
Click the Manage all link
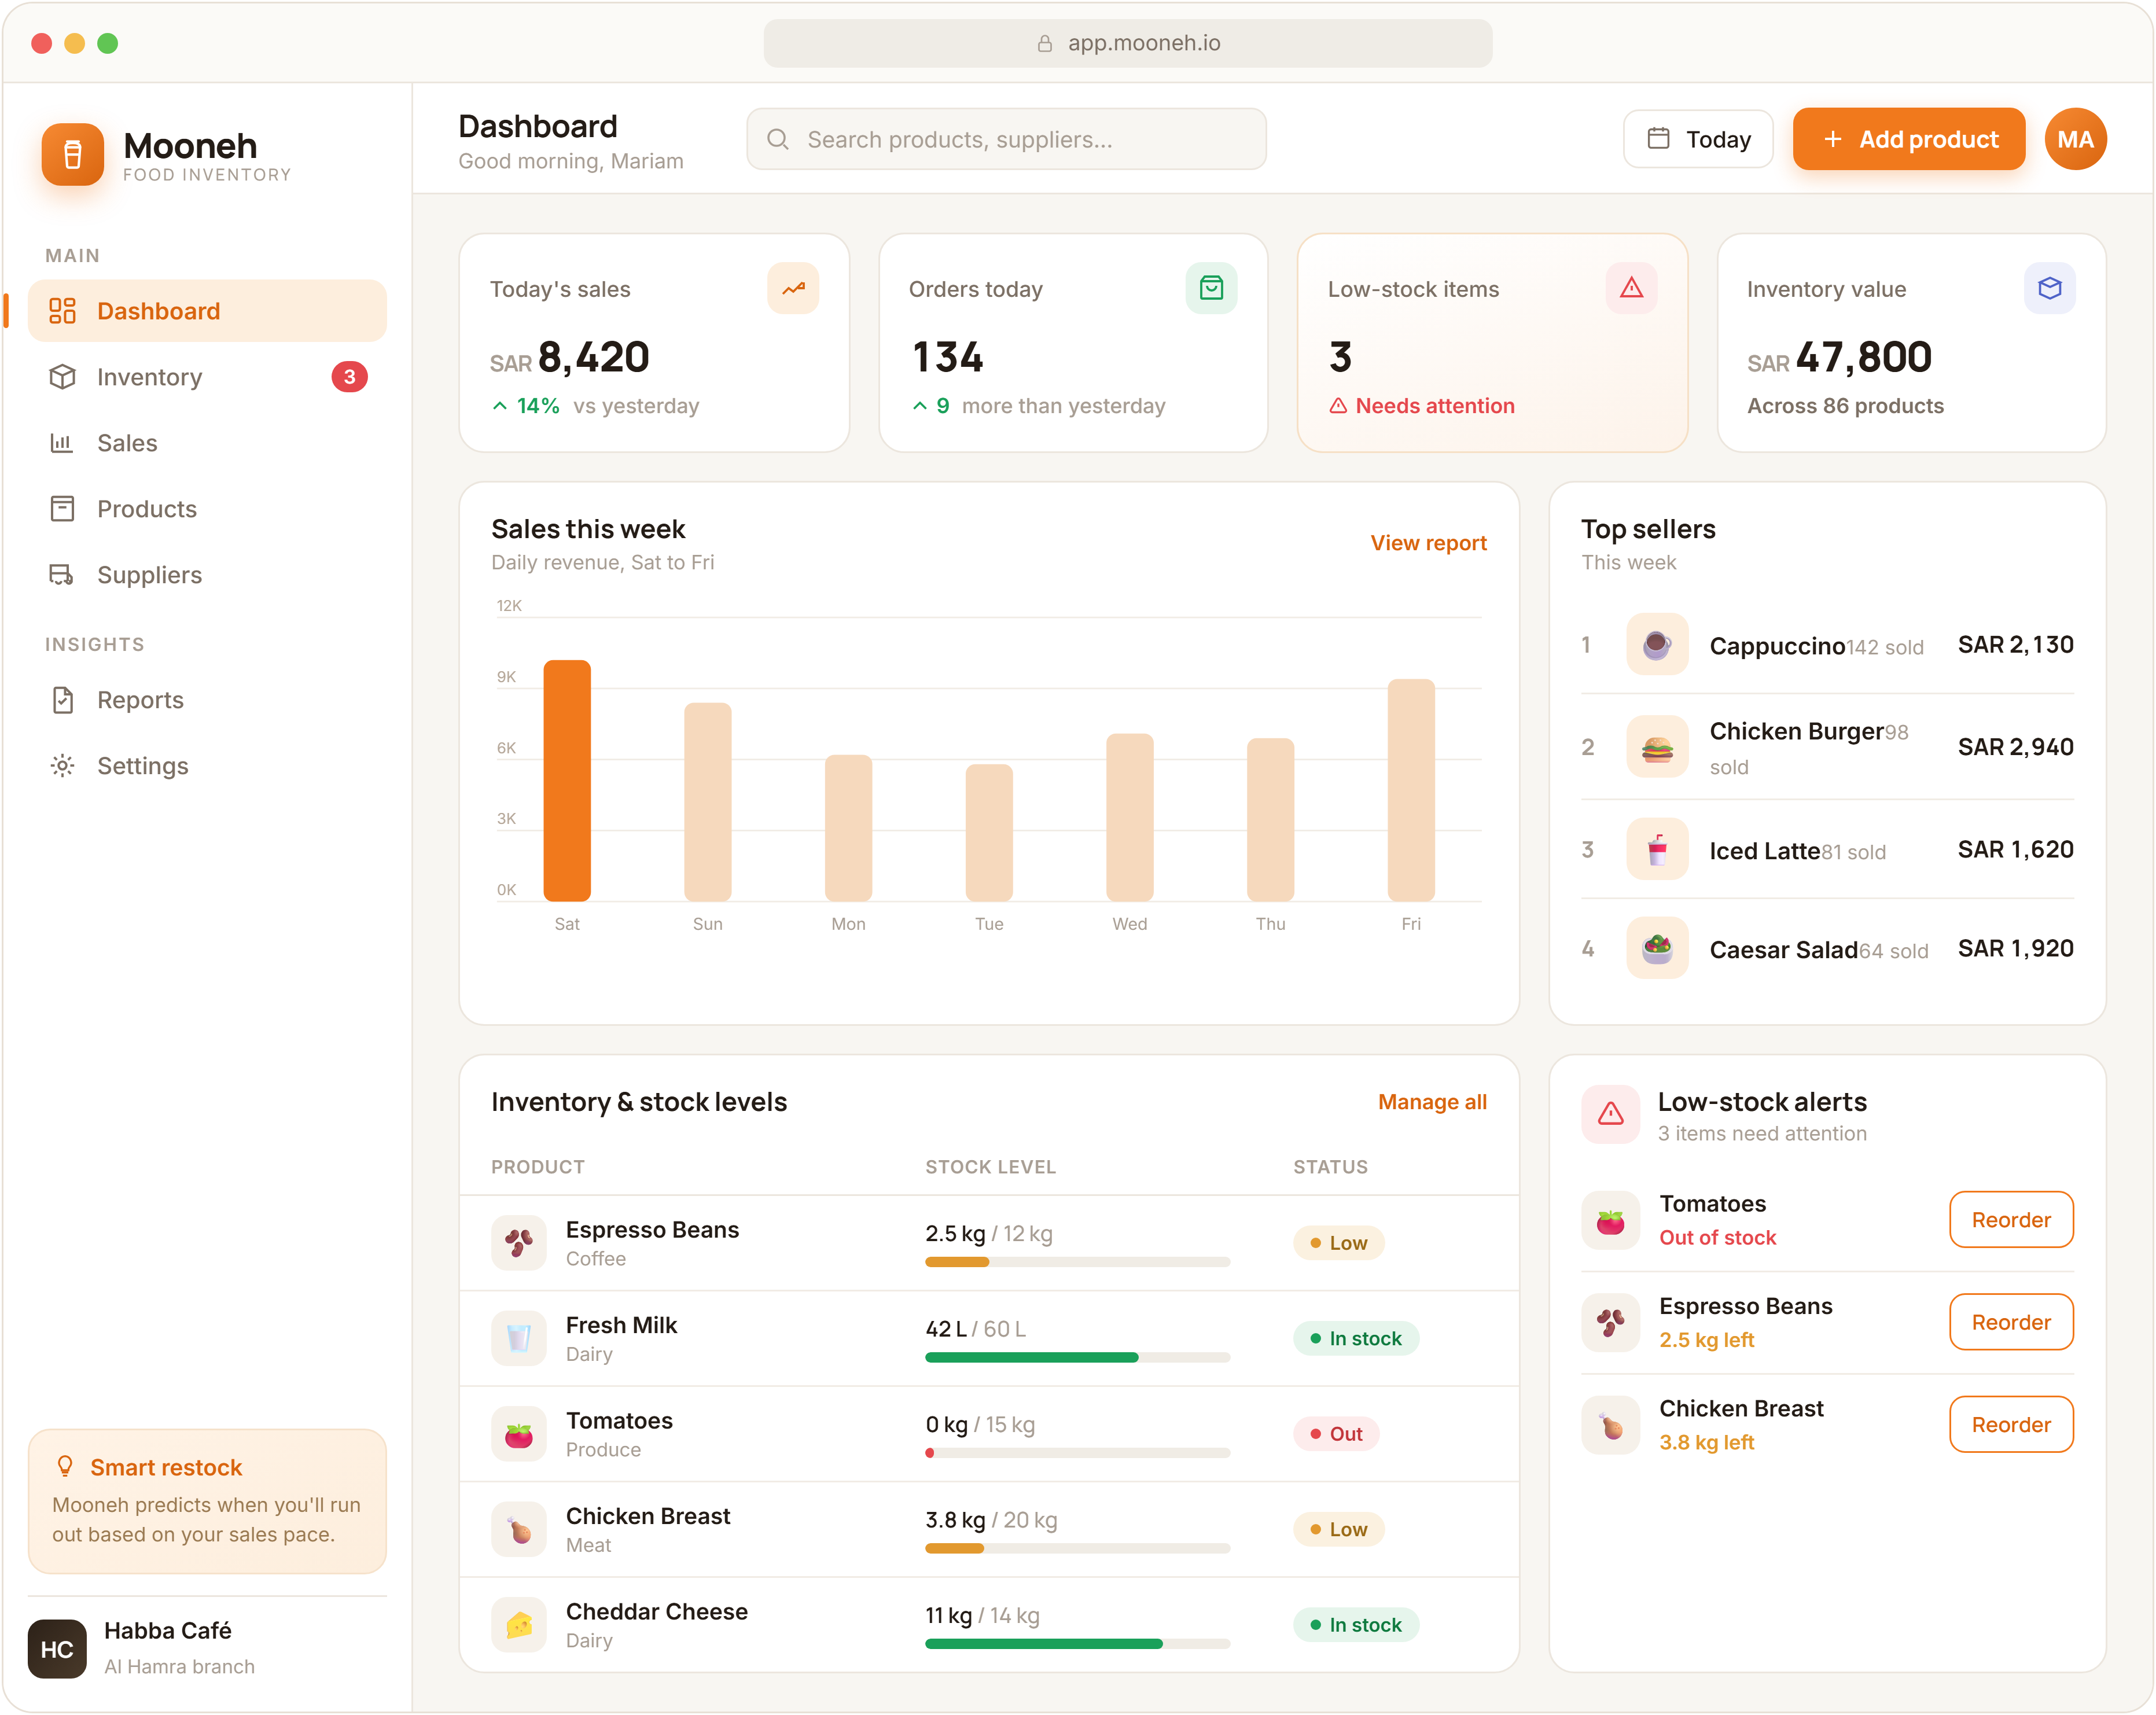tap(1432, 1102)
